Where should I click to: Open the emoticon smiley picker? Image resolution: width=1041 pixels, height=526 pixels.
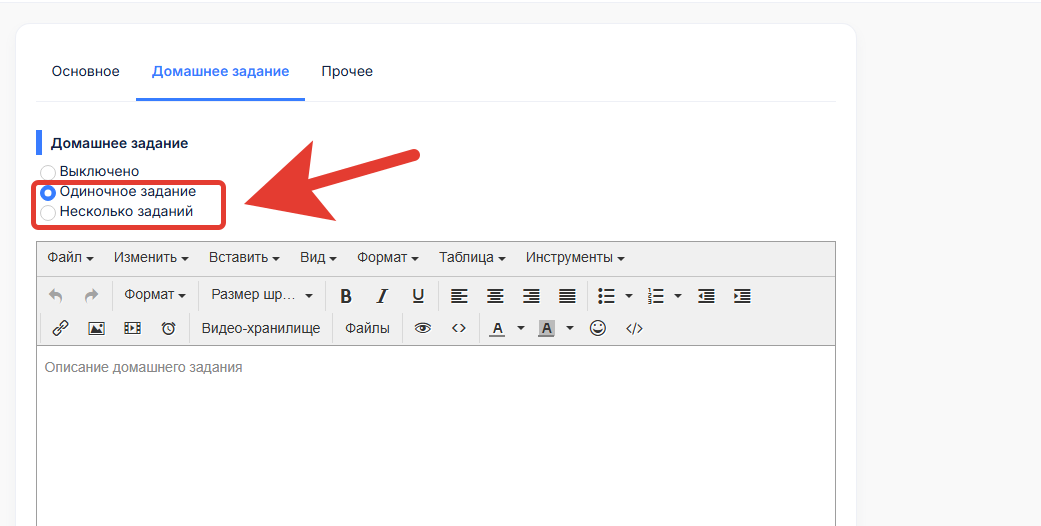[x=598, y=328]
